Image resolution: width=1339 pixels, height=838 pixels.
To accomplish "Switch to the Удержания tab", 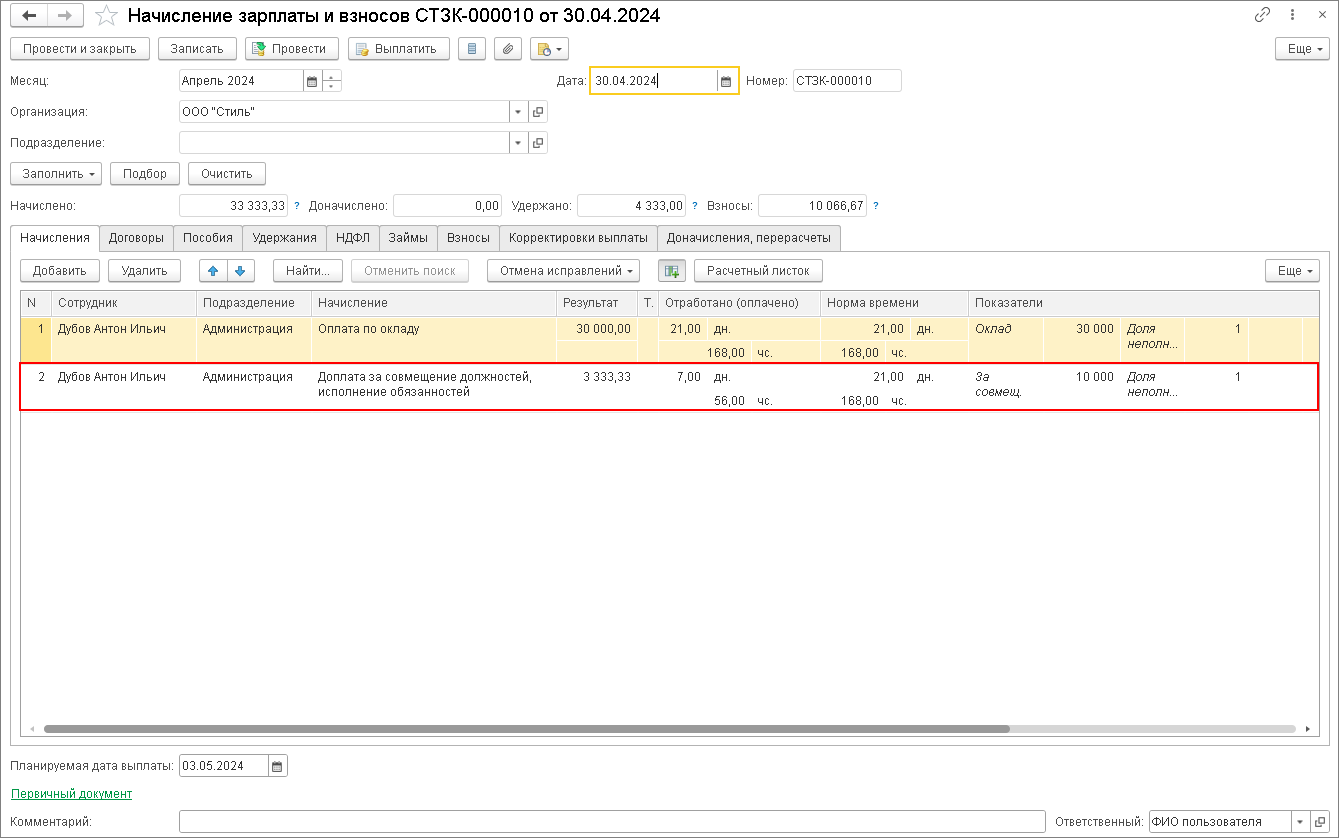I will click(285, 238).
